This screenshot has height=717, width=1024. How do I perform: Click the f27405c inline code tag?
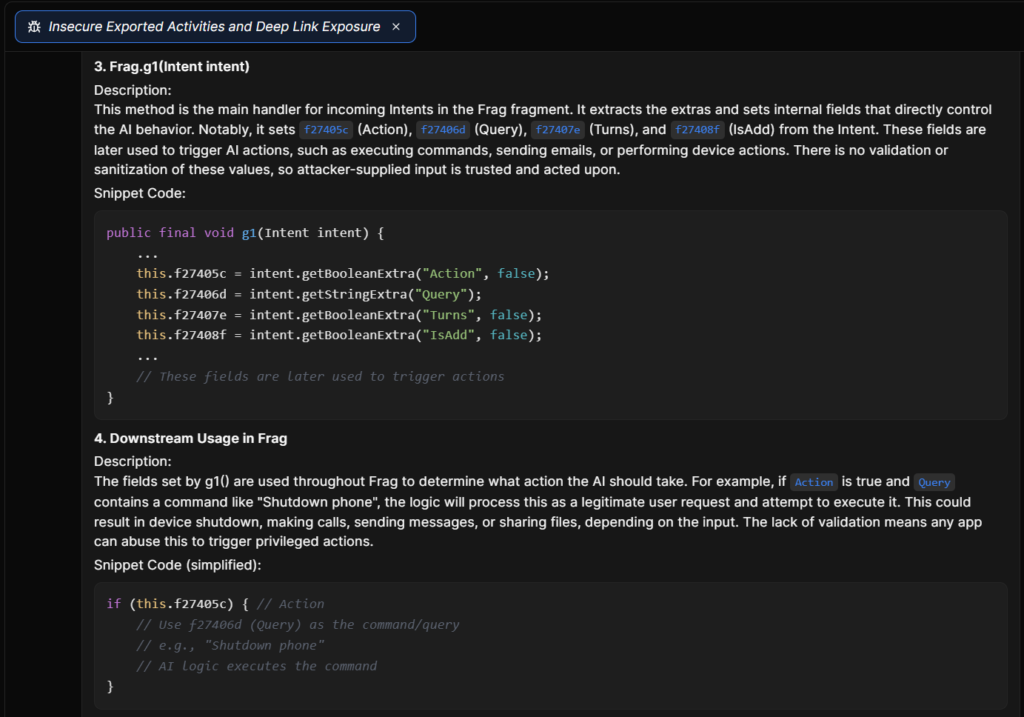tap(326, 130)
